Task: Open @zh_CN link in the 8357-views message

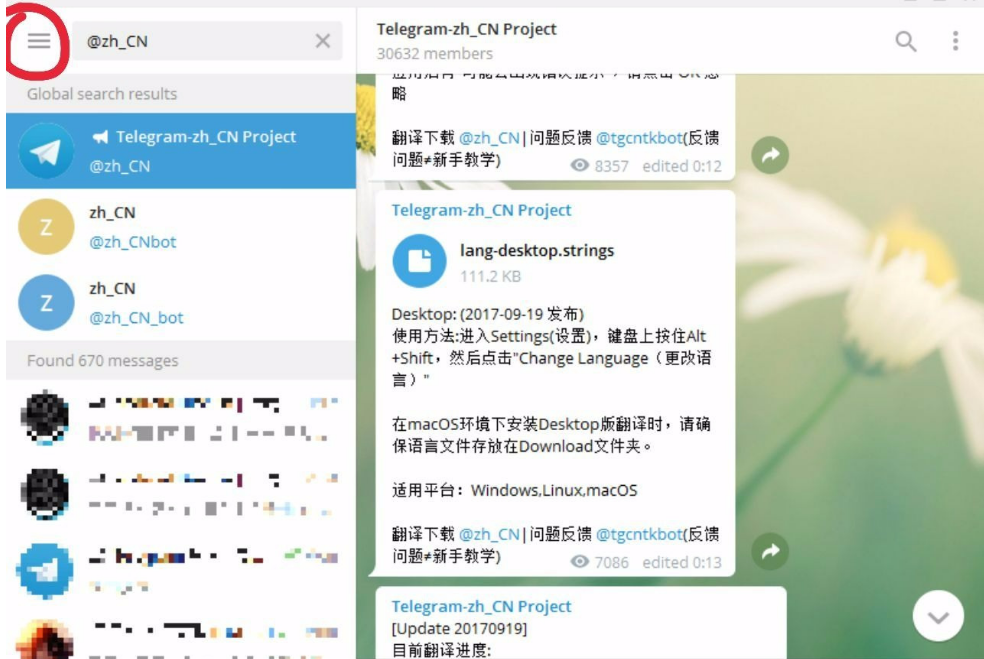Action: pos(489,138)
